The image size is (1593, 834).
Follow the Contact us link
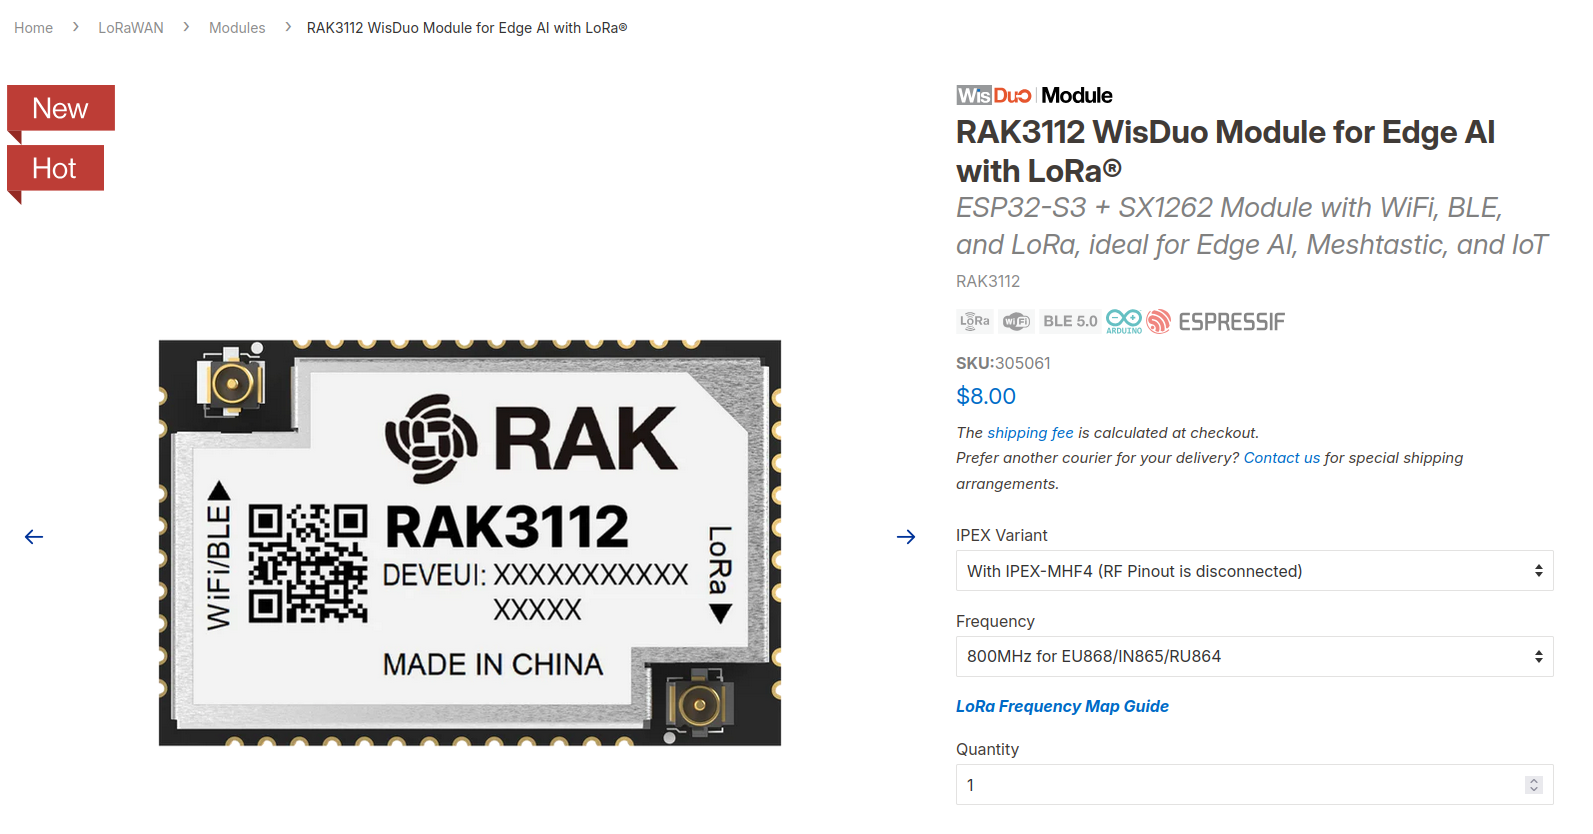tap(1282, 458)
